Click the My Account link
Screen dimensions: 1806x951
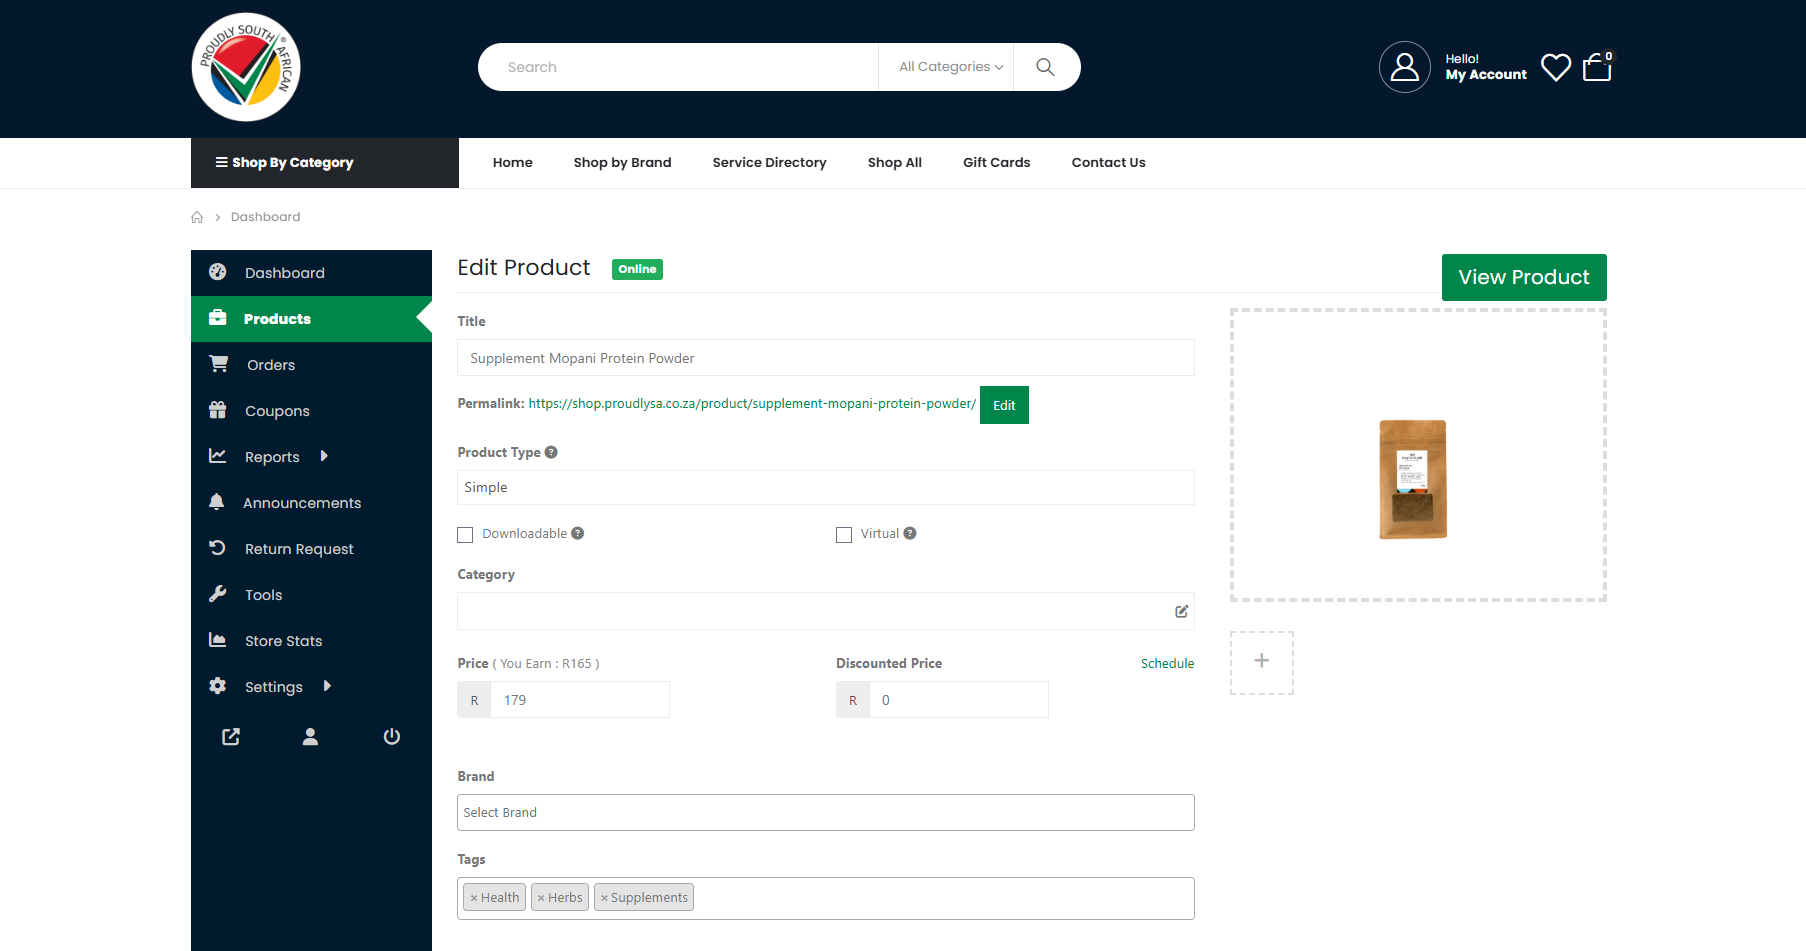pyautogui.click(x=1486, y=75)
